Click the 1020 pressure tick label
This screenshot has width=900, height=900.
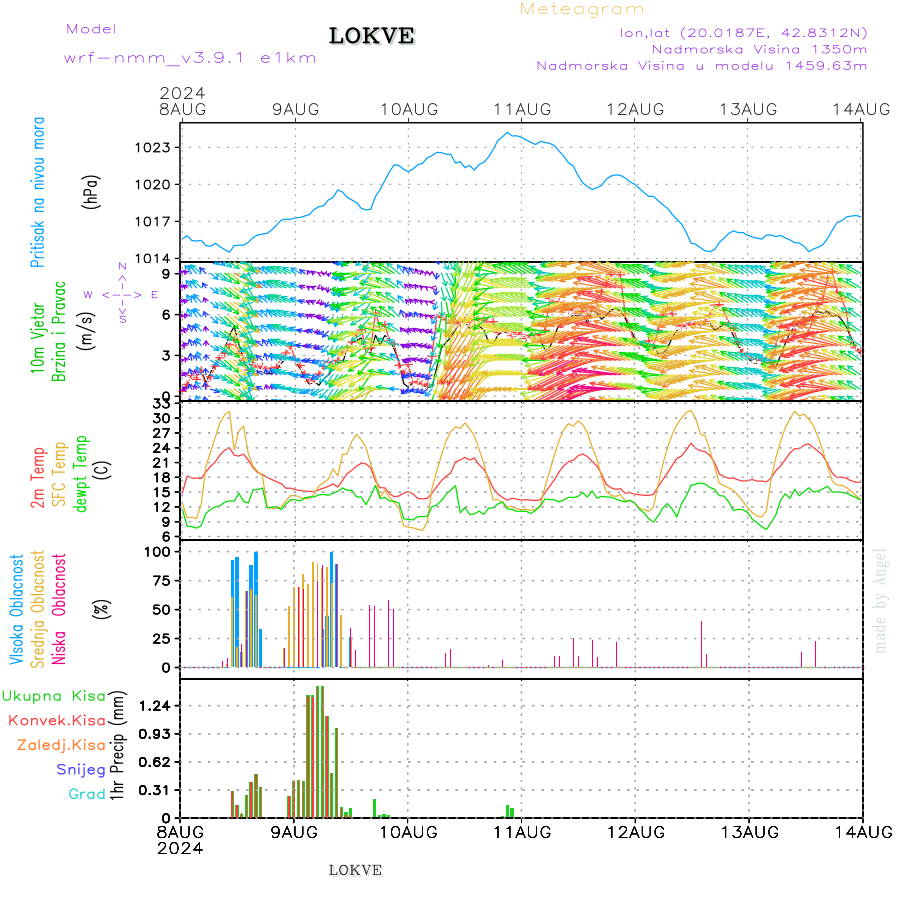152,185
